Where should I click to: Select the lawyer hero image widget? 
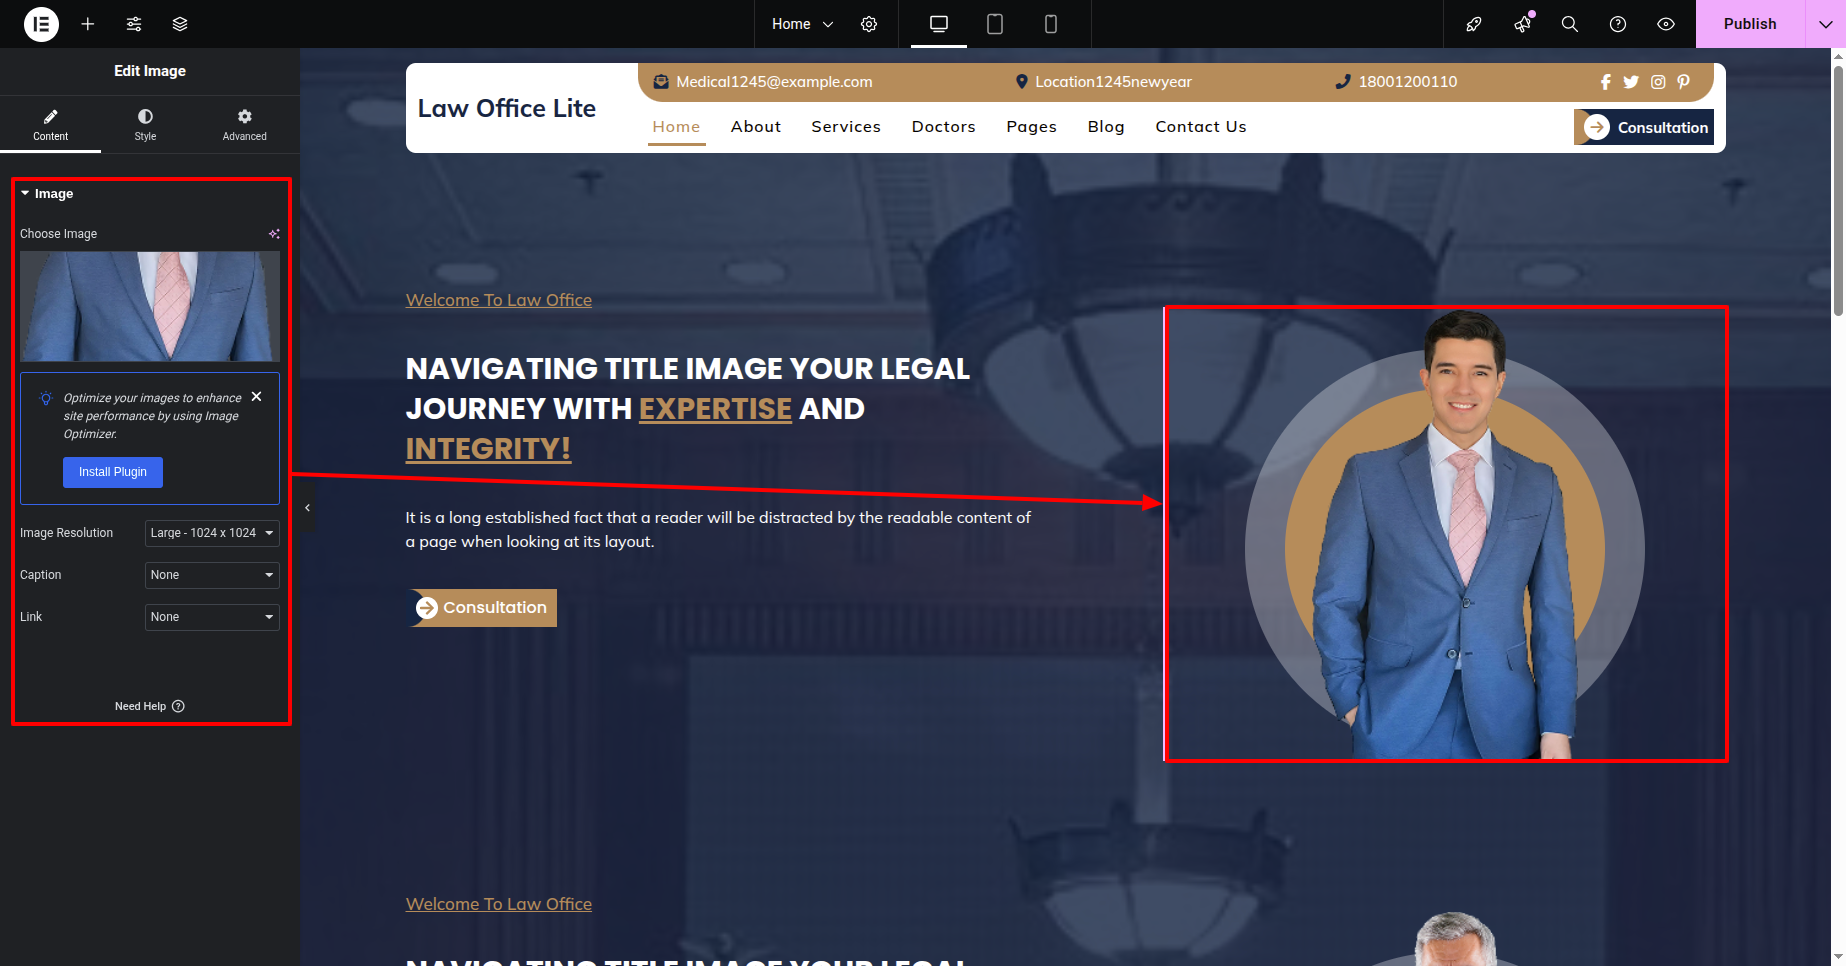[x=1446, y=534]
